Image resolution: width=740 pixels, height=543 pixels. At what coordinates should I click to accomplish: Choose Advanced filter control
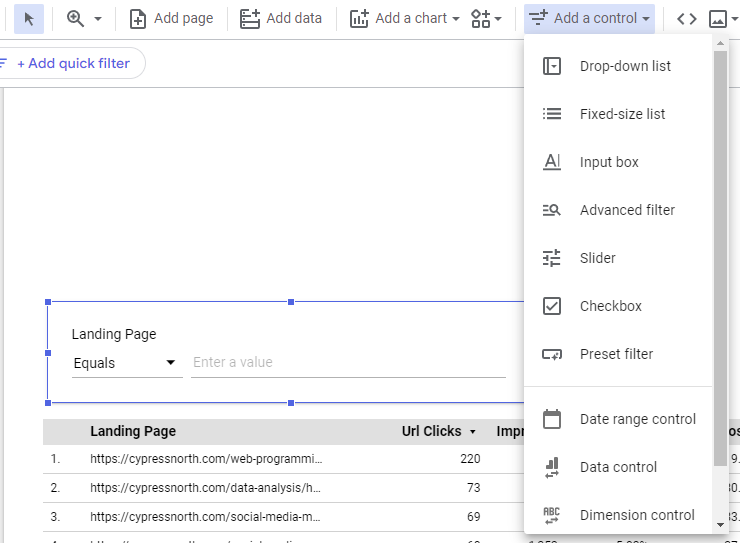click(x=618, y=210)
